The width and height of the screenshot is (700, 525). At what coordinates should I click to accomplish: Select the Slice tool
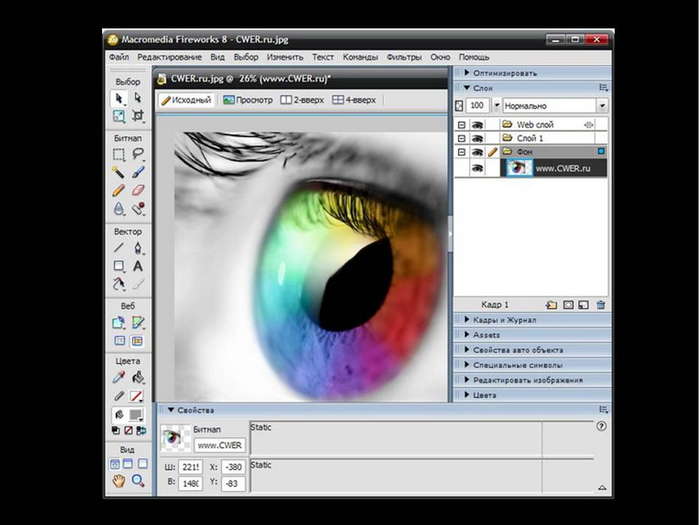[138, 322]
